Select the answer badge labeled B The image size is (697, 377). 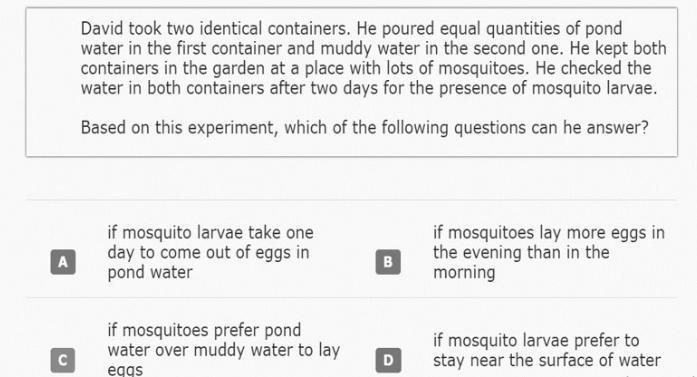click(388, 262)
